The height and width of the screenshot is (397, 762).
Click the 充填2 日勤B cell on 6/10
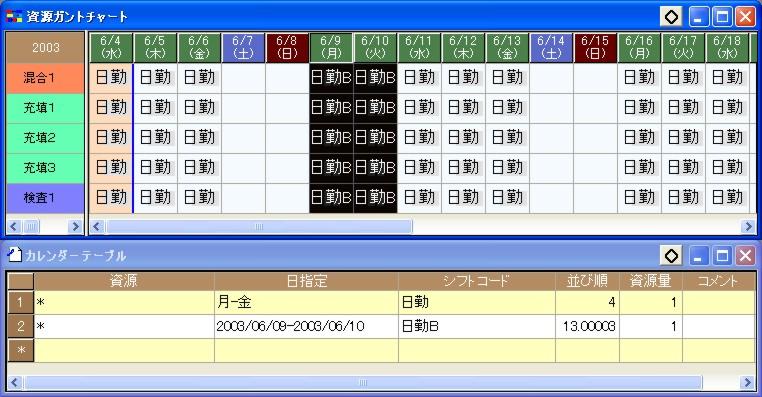pyautogui.click(x=375, y=138)
